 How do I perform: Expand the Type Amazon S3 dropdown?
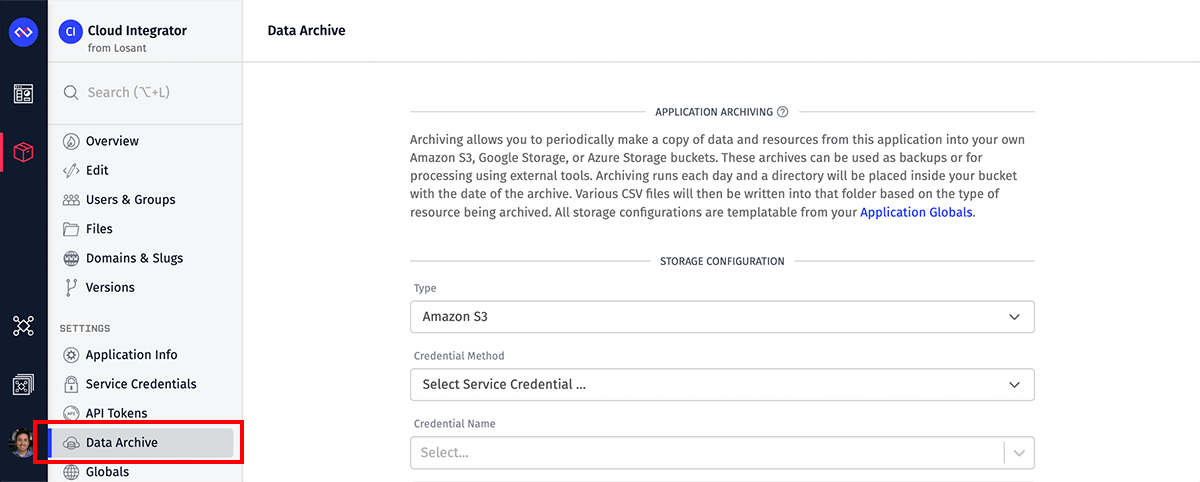coord(722,317)
